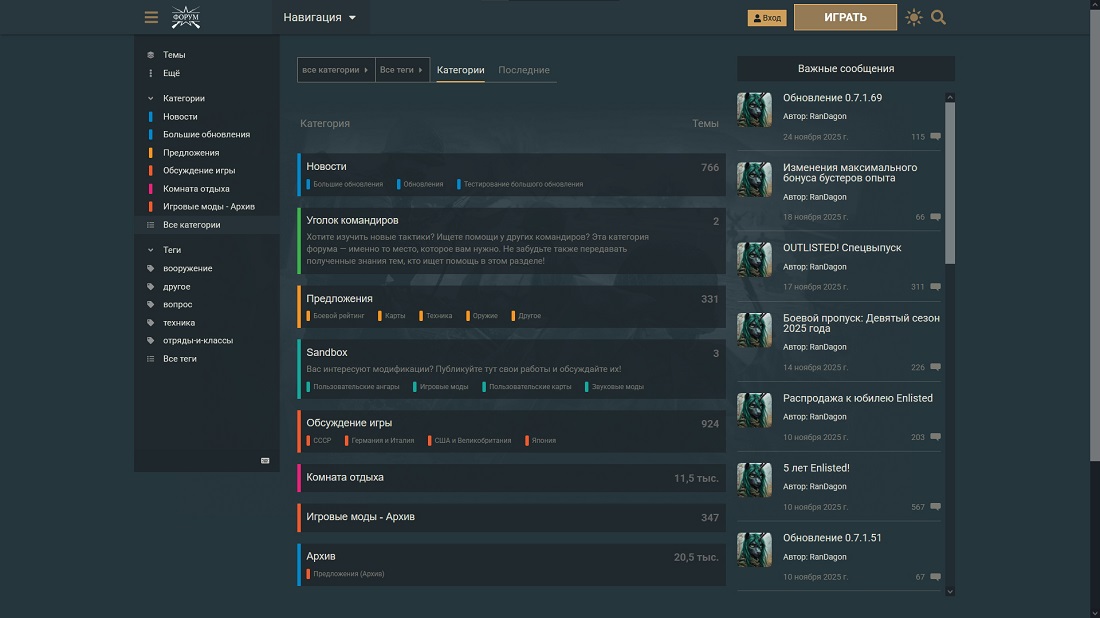Open the 'Все теги' filter dropdown
Screen dimensions: 1100x618
[x=402, y=70]
